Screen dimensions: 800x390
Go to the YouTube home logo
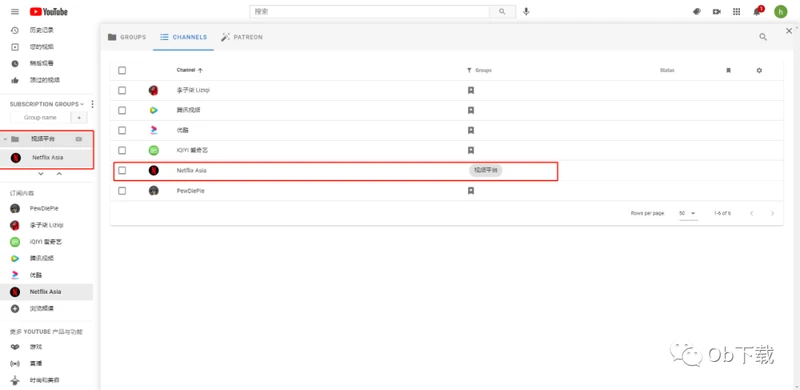(x=48, y=12)
